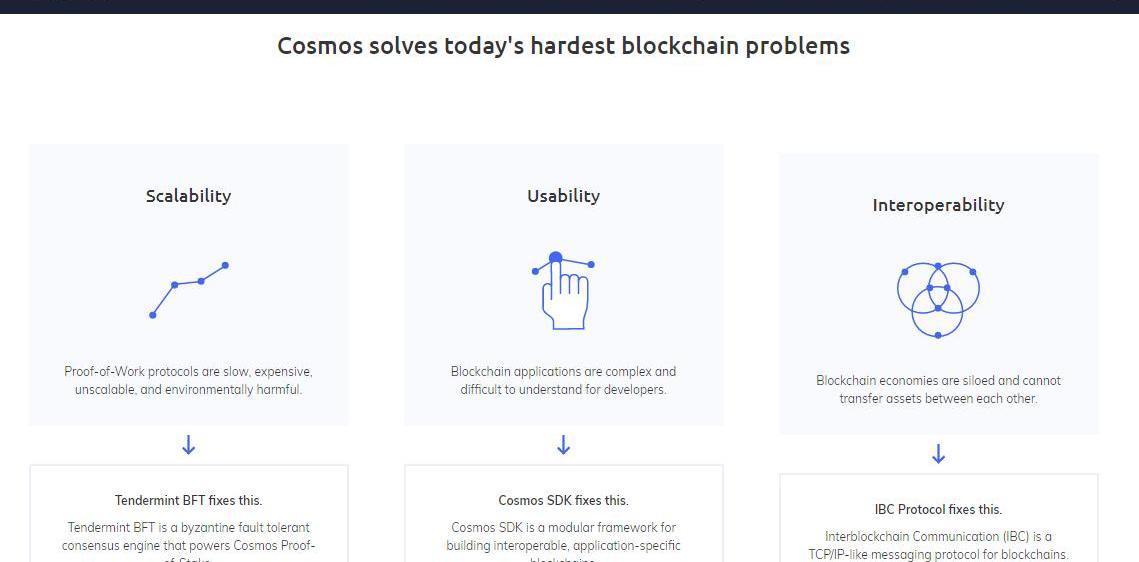
Task: Click the Cosmos SDK fixes this title
Action: pyautogui.click(x=563, y=500)
